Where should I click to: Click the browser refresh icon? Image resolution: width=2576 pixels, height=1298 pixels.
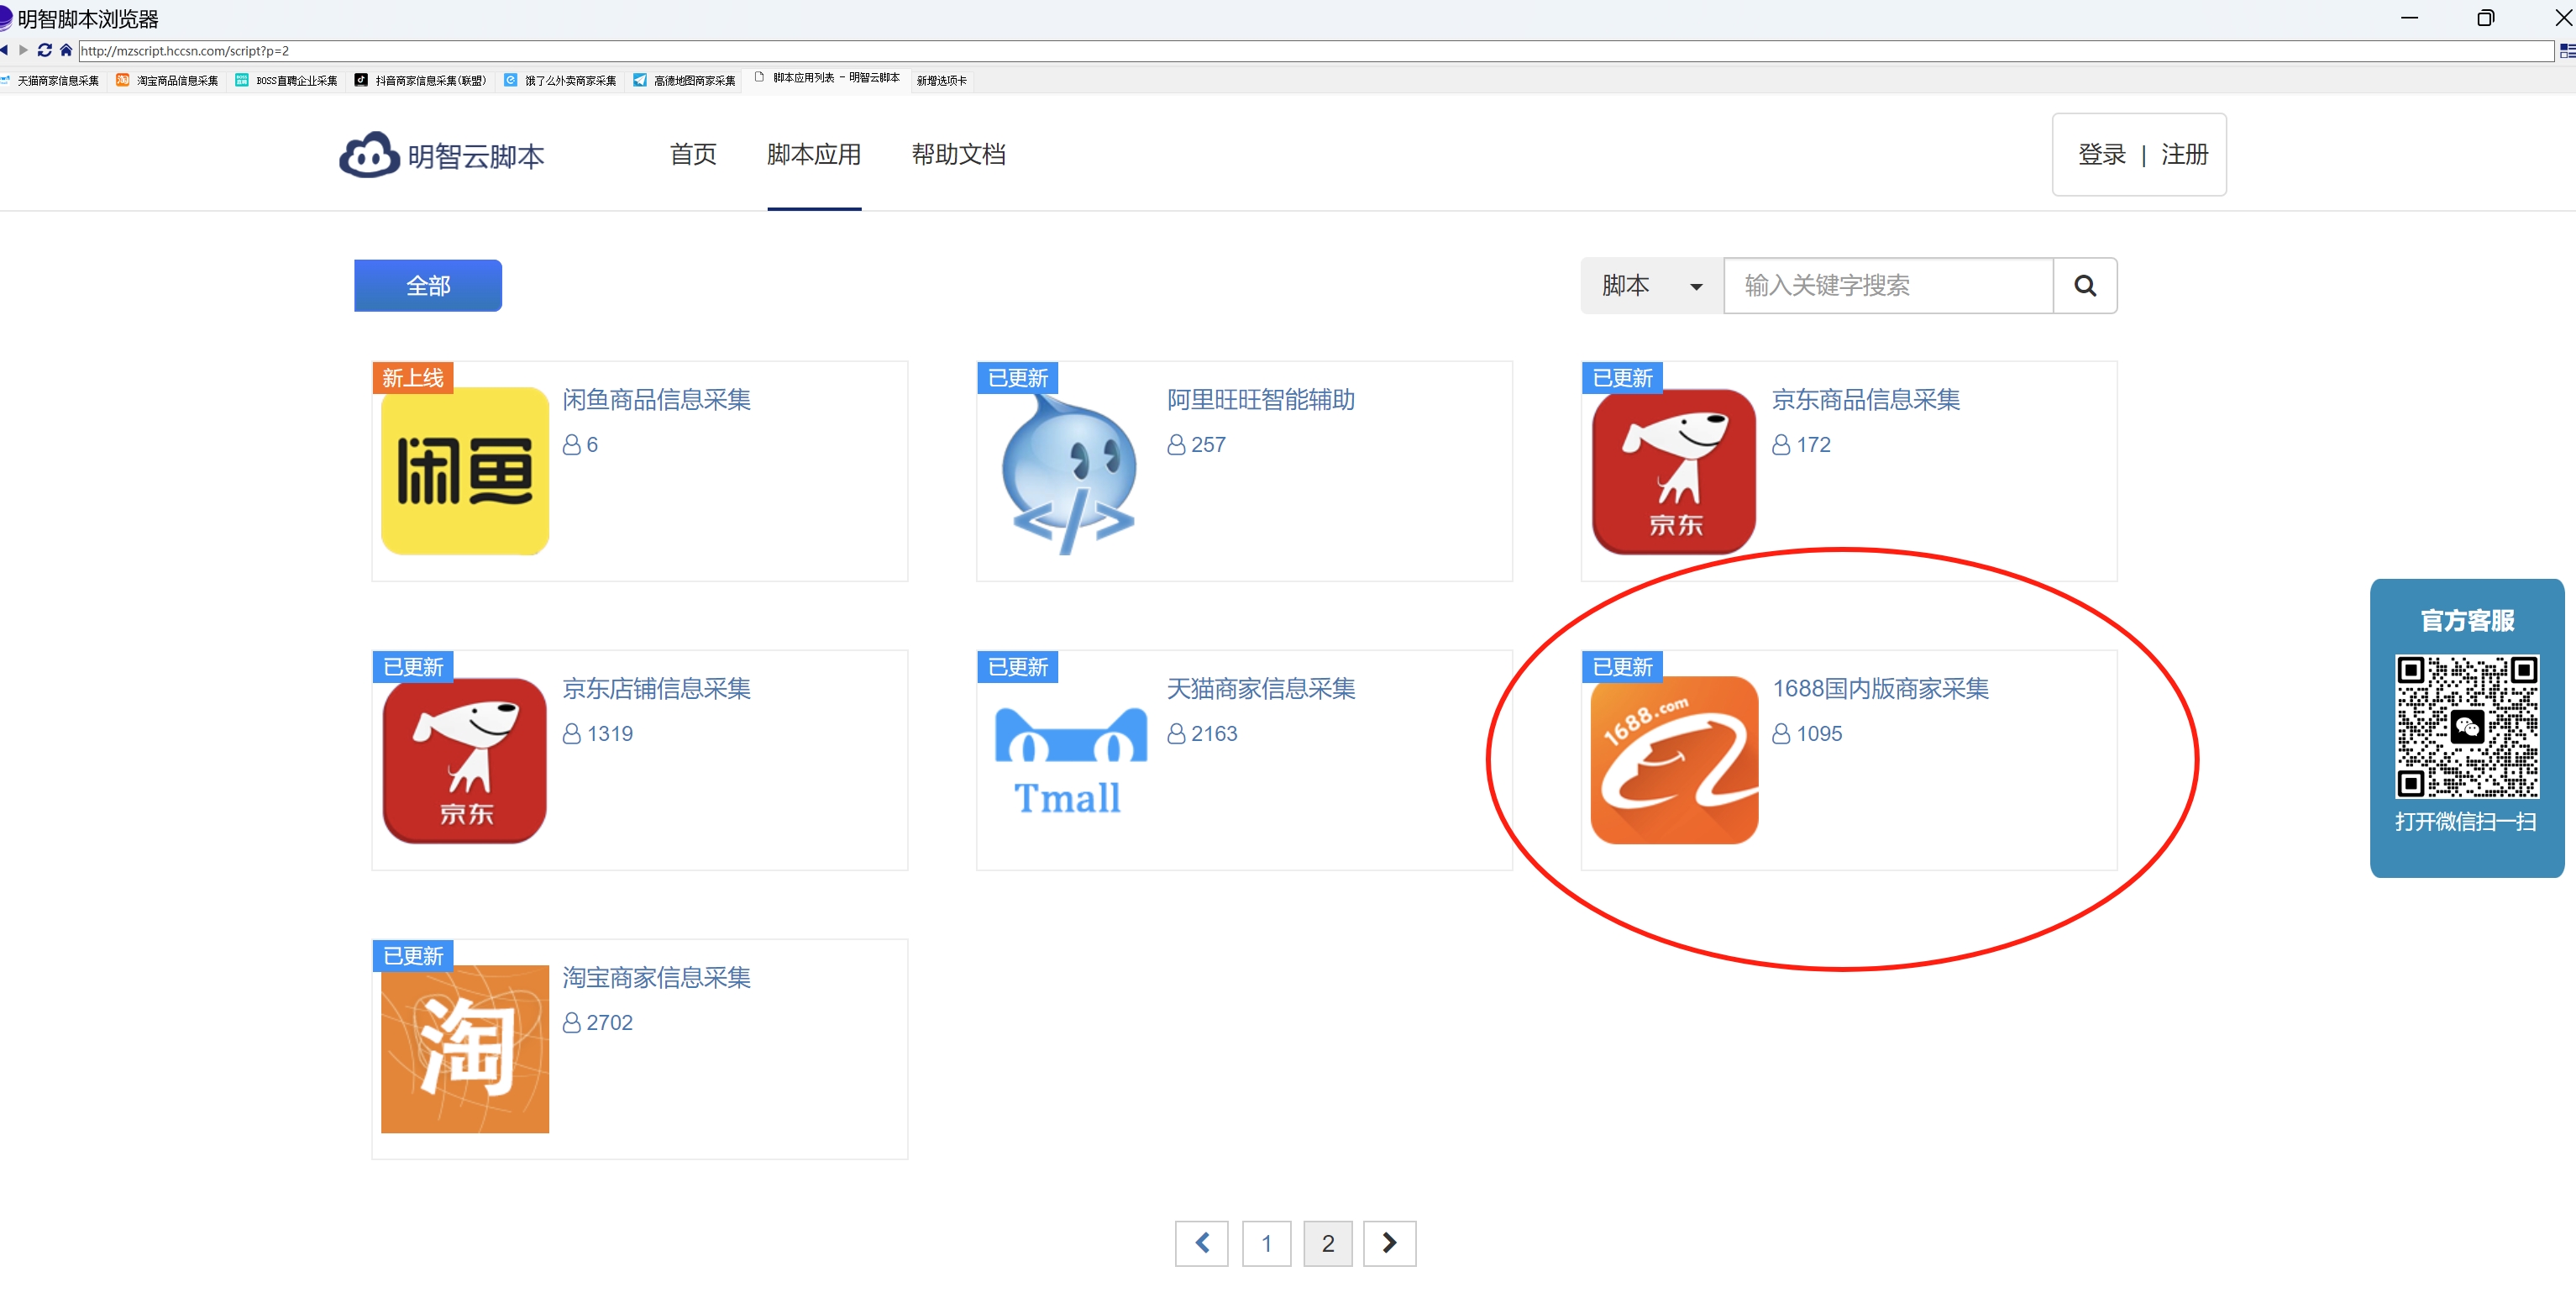point(45,50)
